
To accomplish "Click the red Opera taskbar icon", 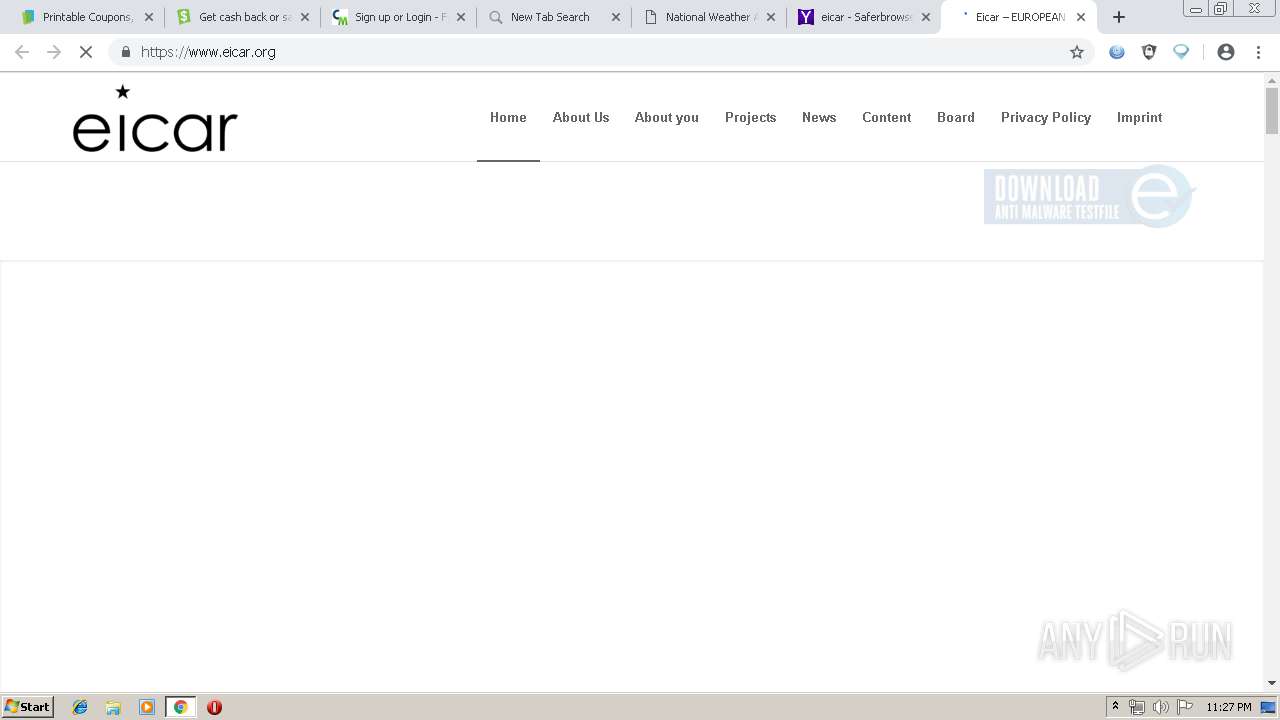I will pyautogui.click(x=214, y=707).
